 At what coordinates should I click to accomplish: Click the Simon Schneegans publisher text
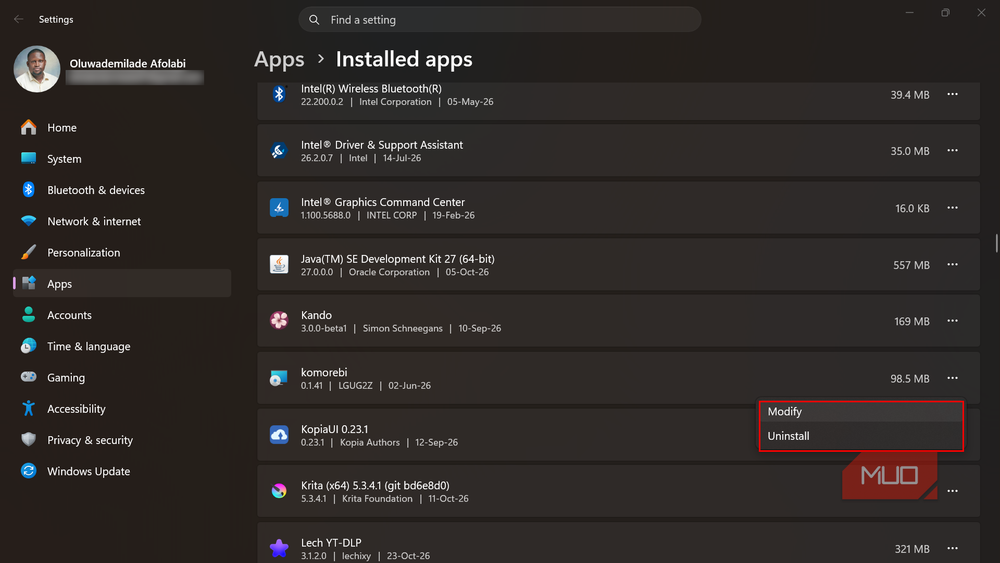pyautogui.click(x=402, y=328)
